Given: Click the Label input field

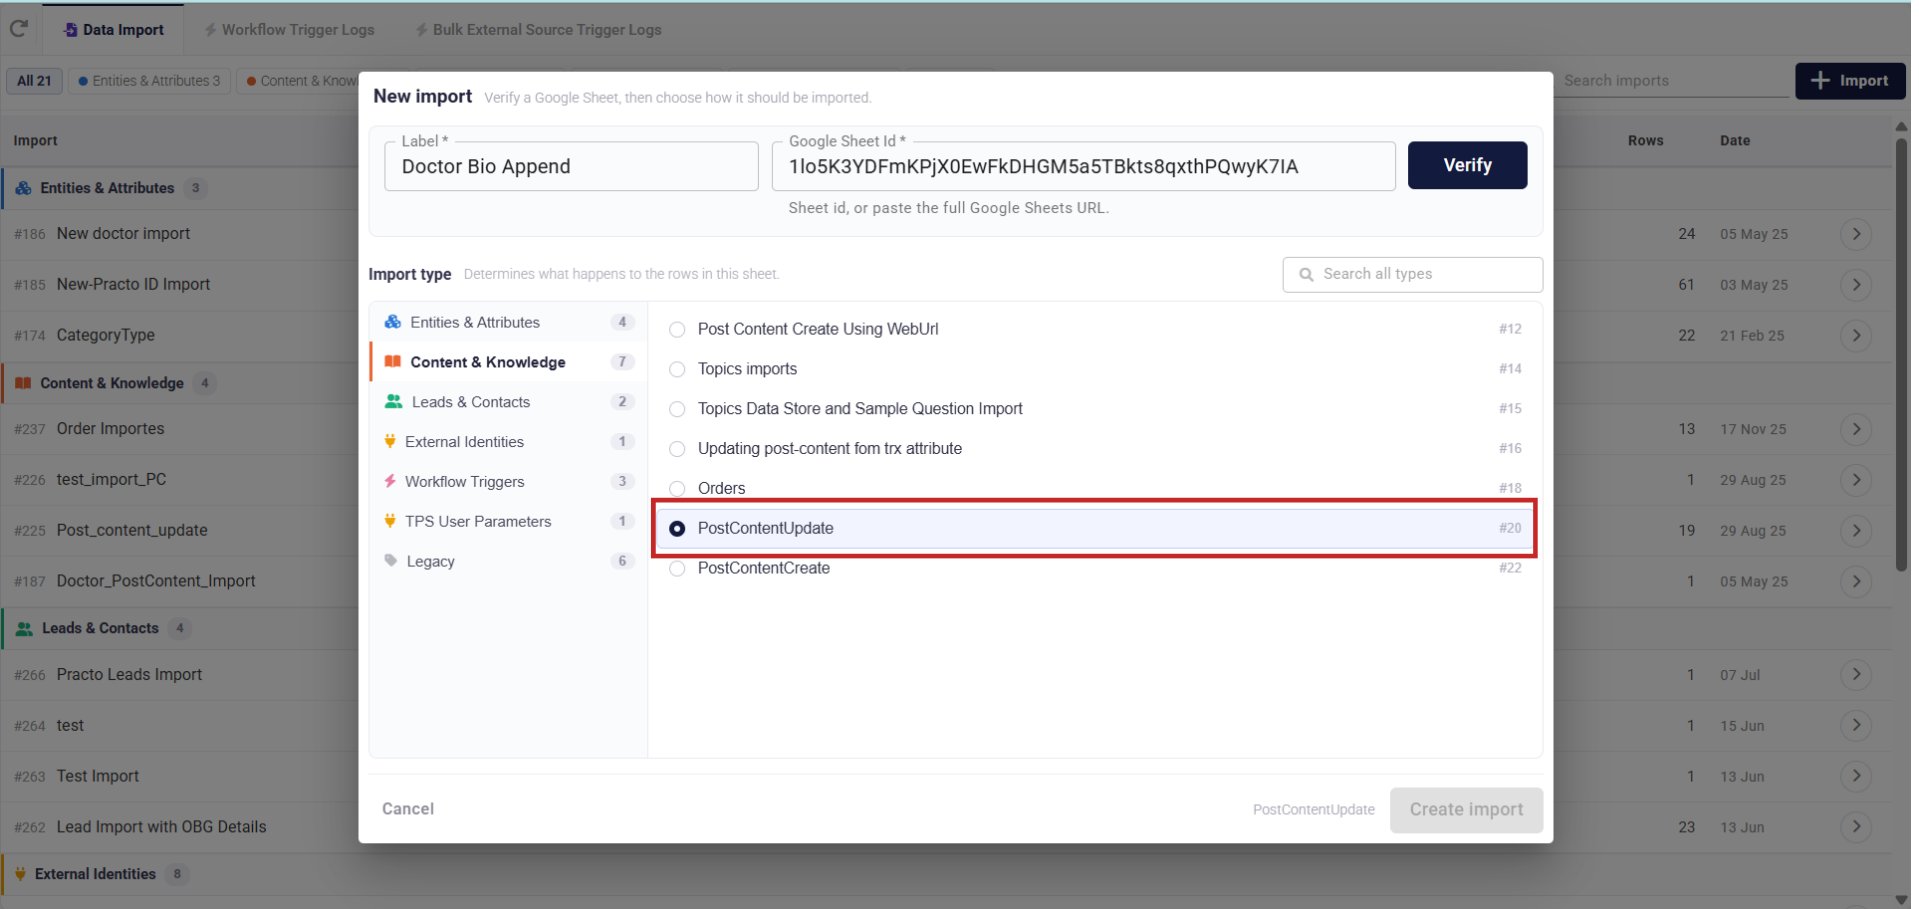Looking at the screenshot, I should click(571, 166).
